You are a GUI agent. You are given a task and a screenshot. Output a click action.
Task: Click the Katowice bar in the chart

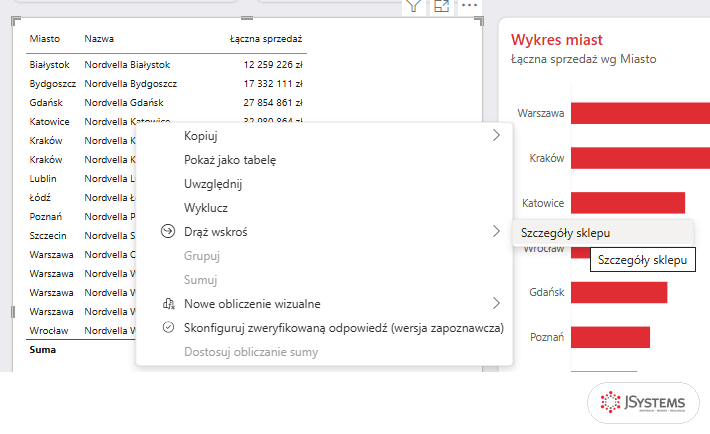click(x=628, y=203)
